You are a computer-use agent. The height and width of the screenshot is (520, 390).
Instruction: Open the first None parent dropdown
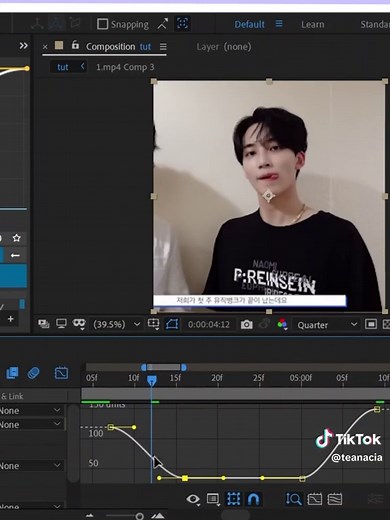[31, 411]
